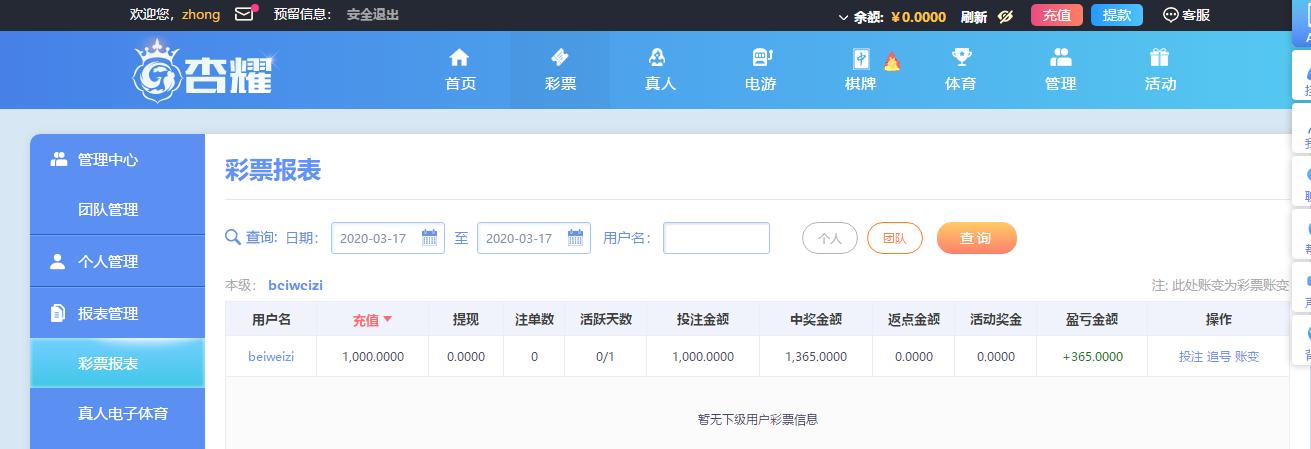Open 账变 link for beiweizi
The image size is (1311, 449).
1247,356
